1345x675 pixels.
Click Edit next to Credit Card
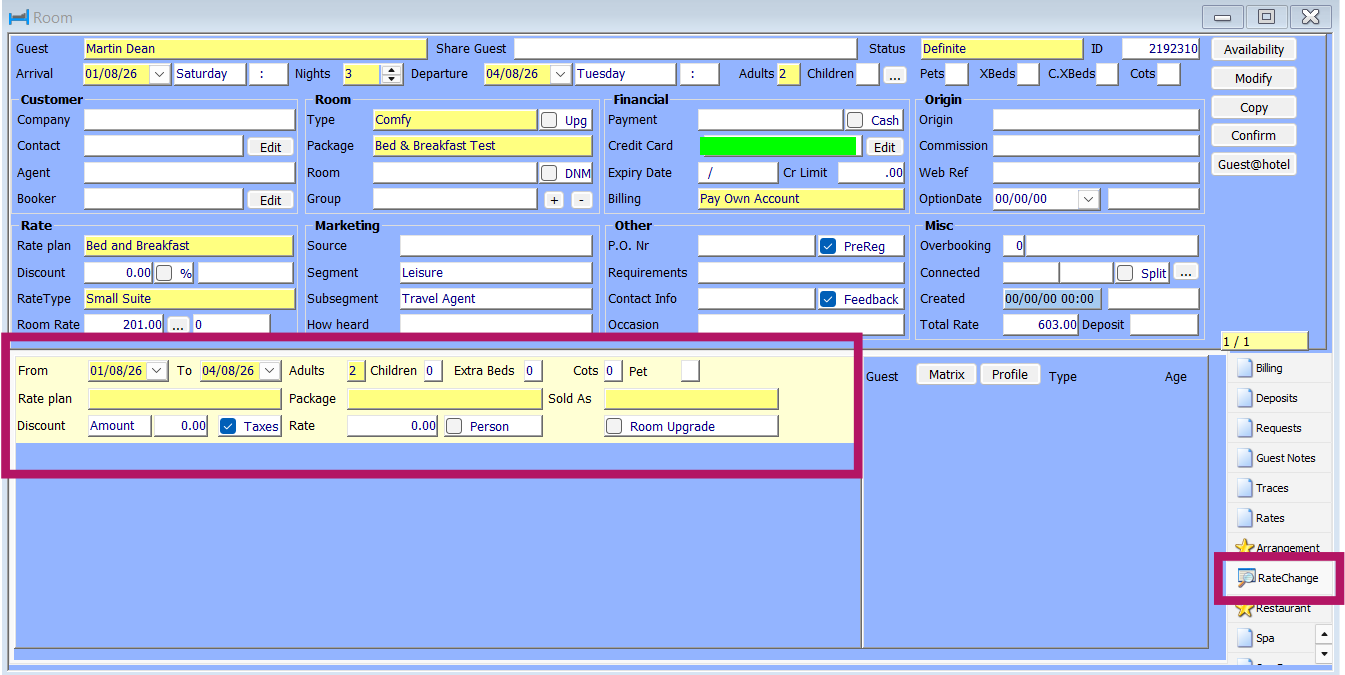pyautogui.click(x=884, y=147)
